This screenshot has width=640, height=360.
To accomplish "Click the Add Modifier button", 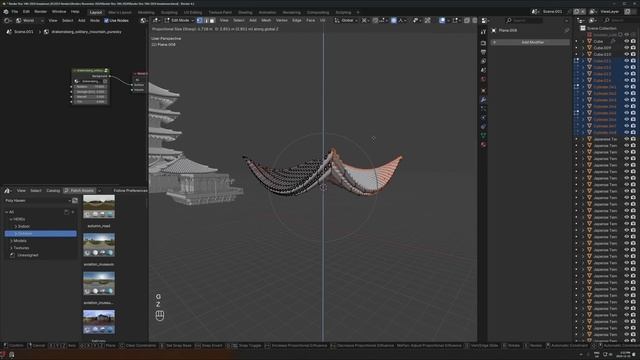I will point(530,42).
